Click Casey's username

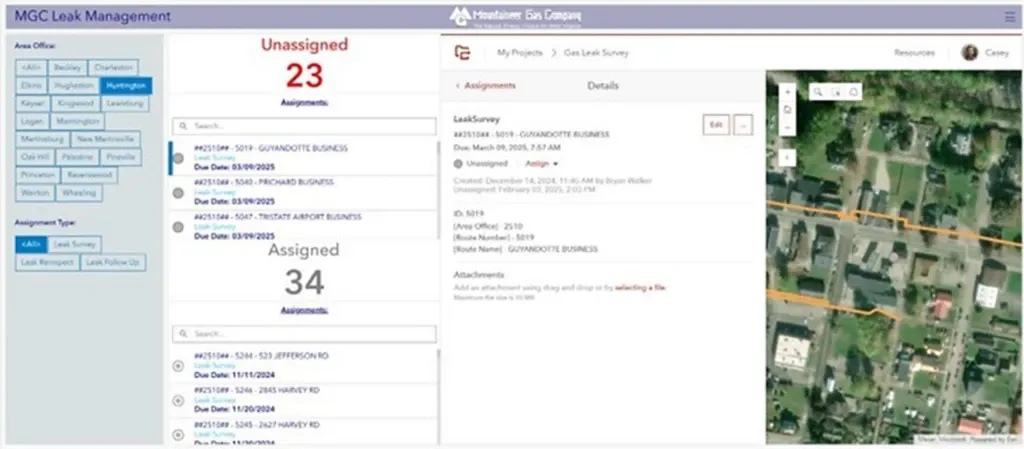click(x=997, y=53)
